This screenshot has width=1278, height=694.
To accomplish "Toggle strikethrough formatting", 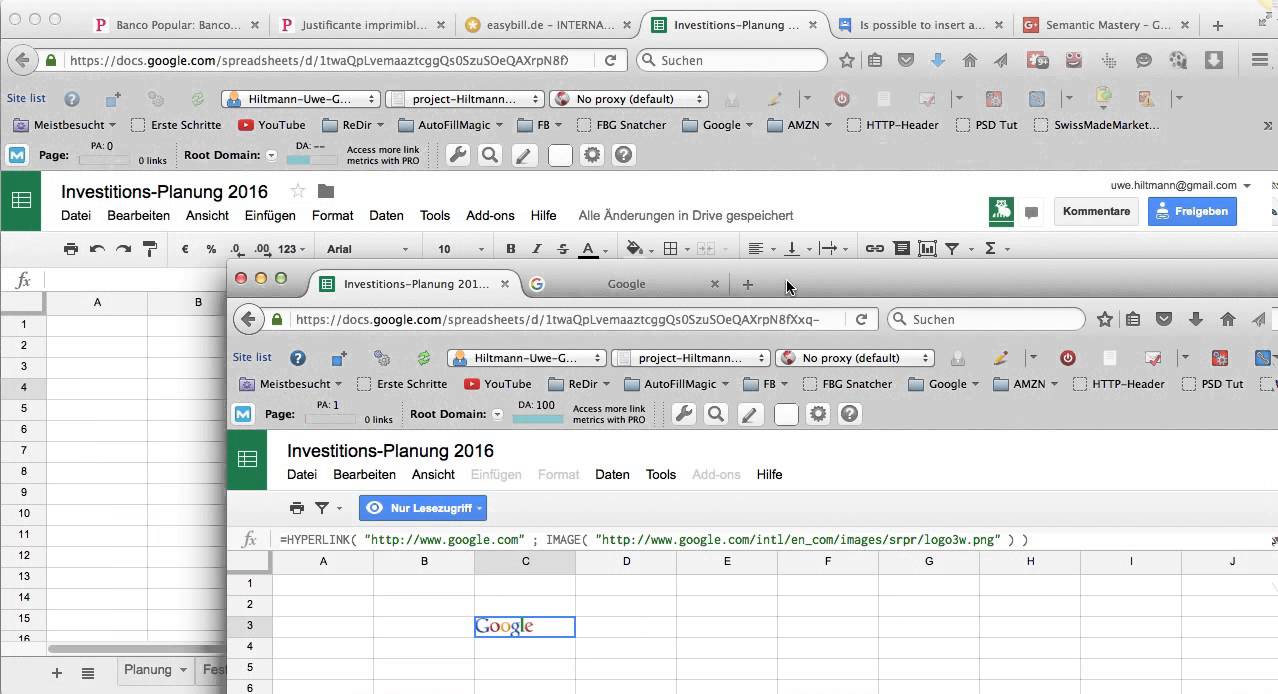I will coord(563,249).
